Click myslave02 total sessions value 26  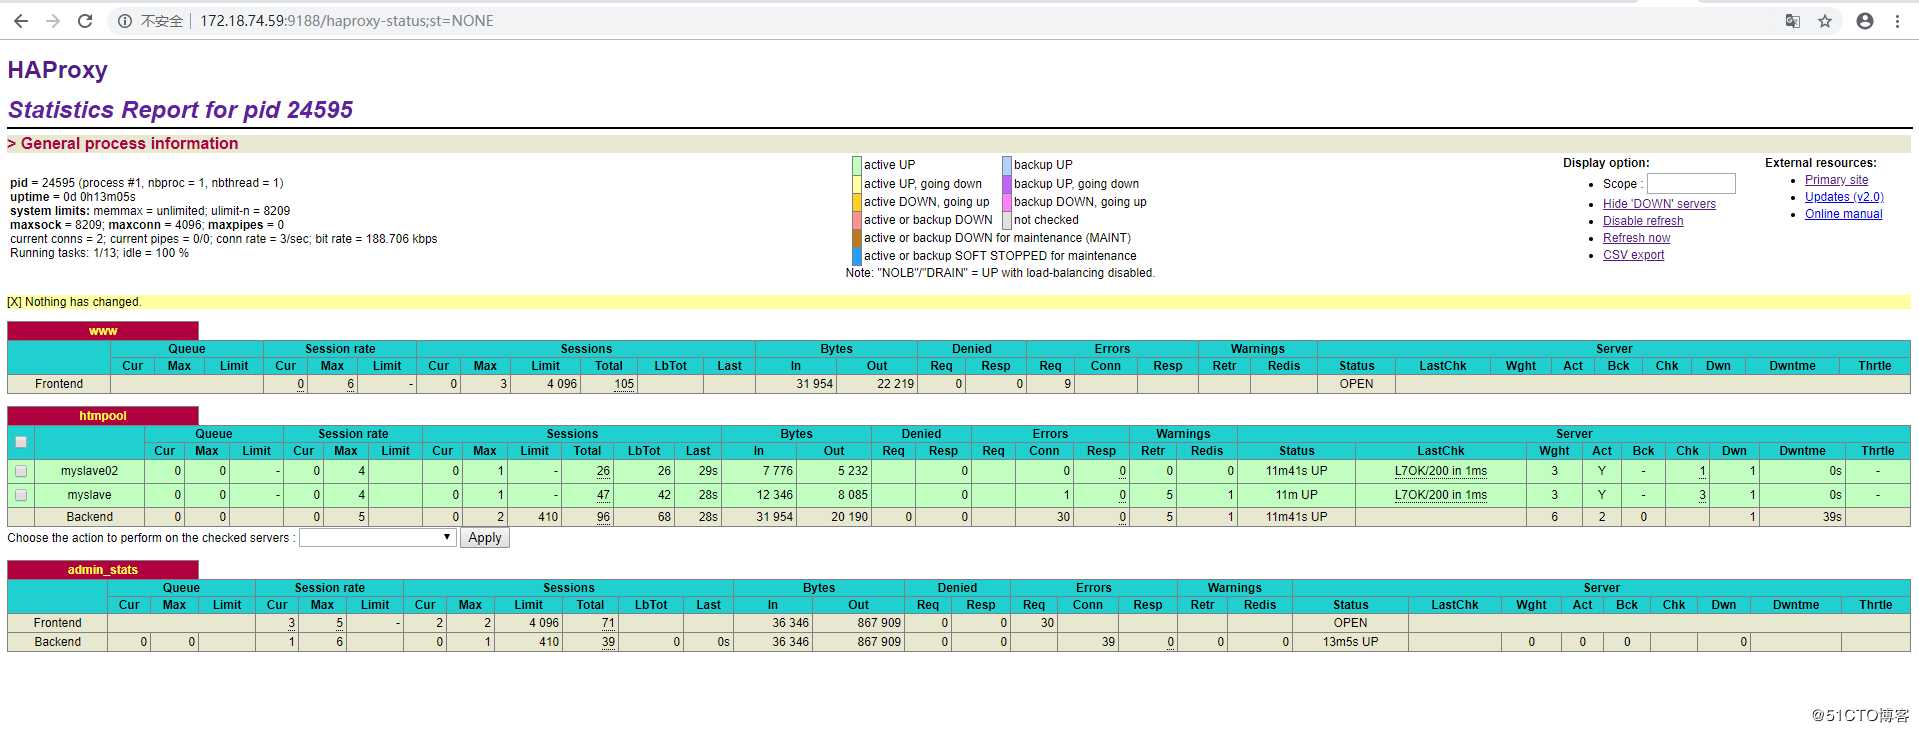coord(603,471)
